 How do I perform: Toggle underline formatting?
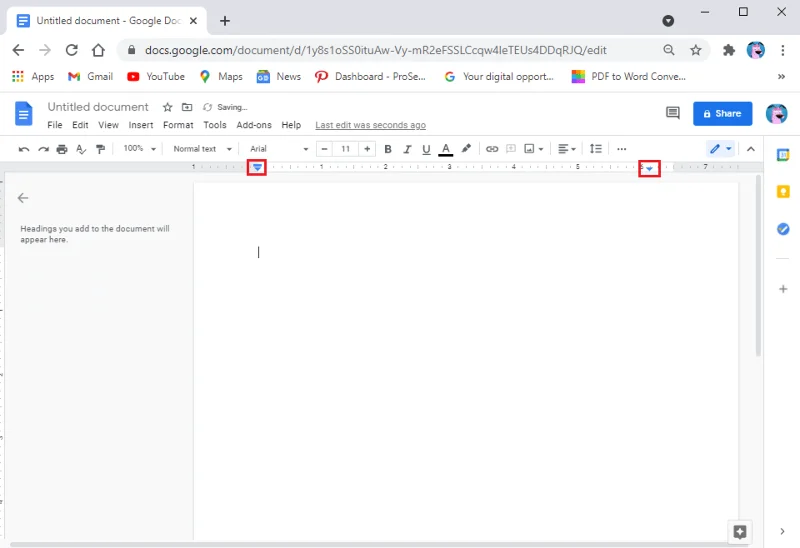click(x=426, y=149)
